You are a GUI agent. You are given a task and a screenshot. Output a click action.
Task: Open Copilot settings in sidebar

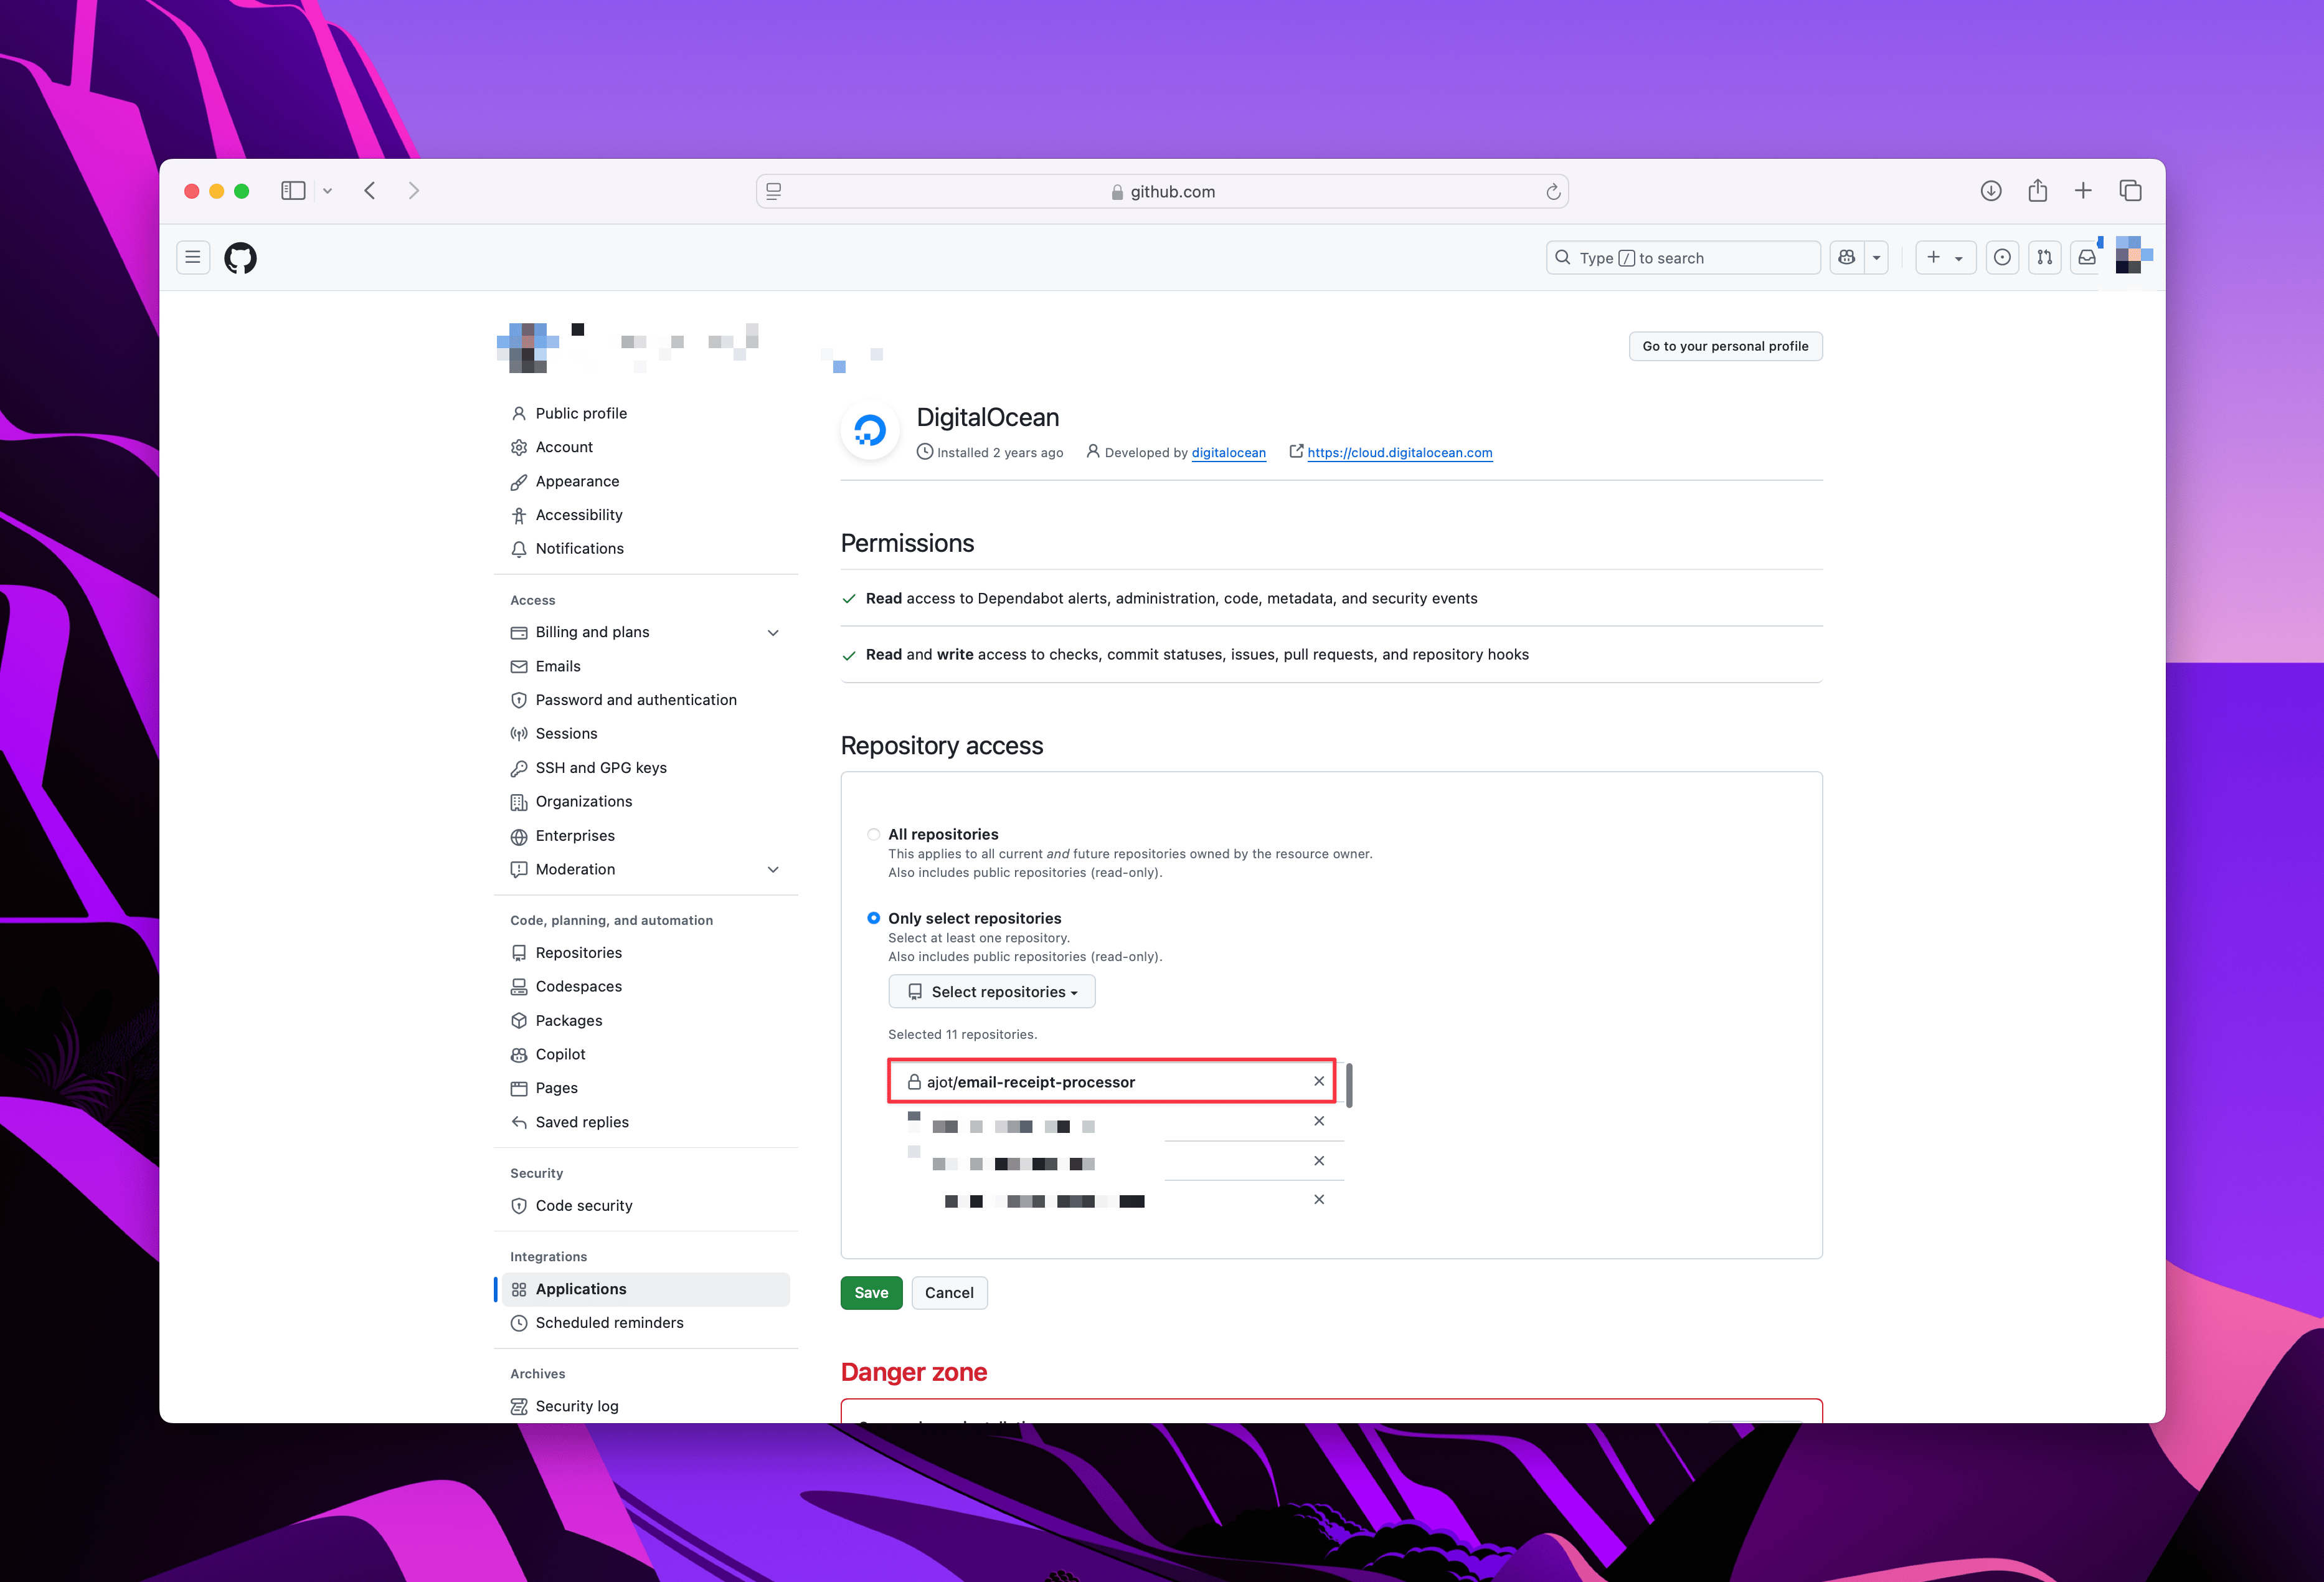pyautogui.click(x=560, y=1054)
